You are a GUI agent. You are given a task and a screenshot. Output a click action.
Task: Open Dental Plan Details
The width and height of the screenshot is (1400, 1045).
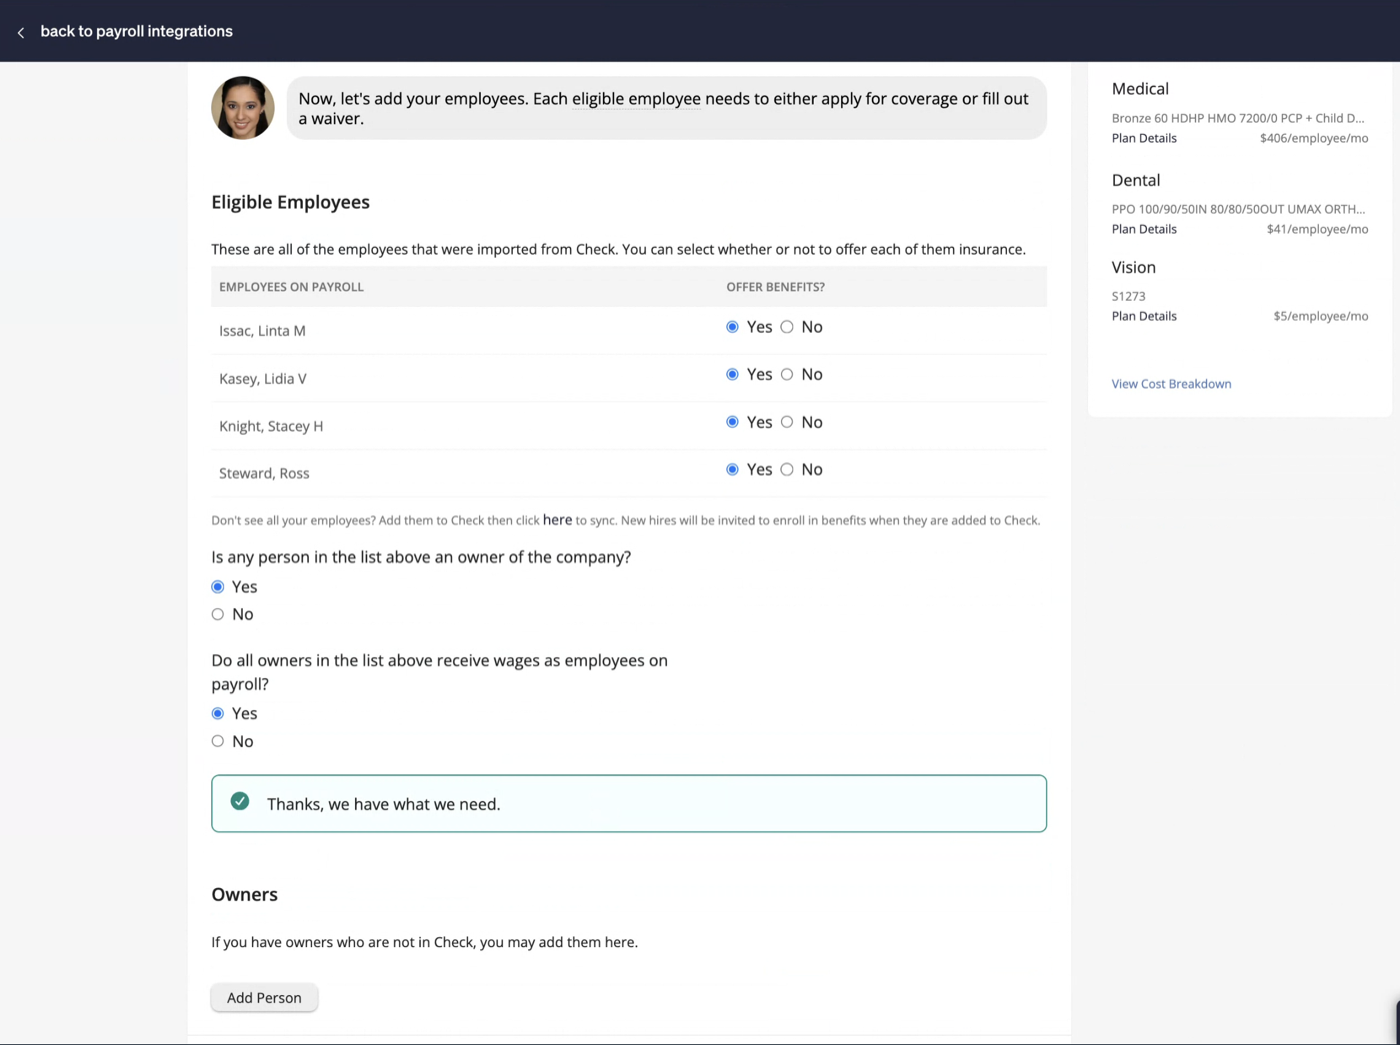pos(1144,229)
